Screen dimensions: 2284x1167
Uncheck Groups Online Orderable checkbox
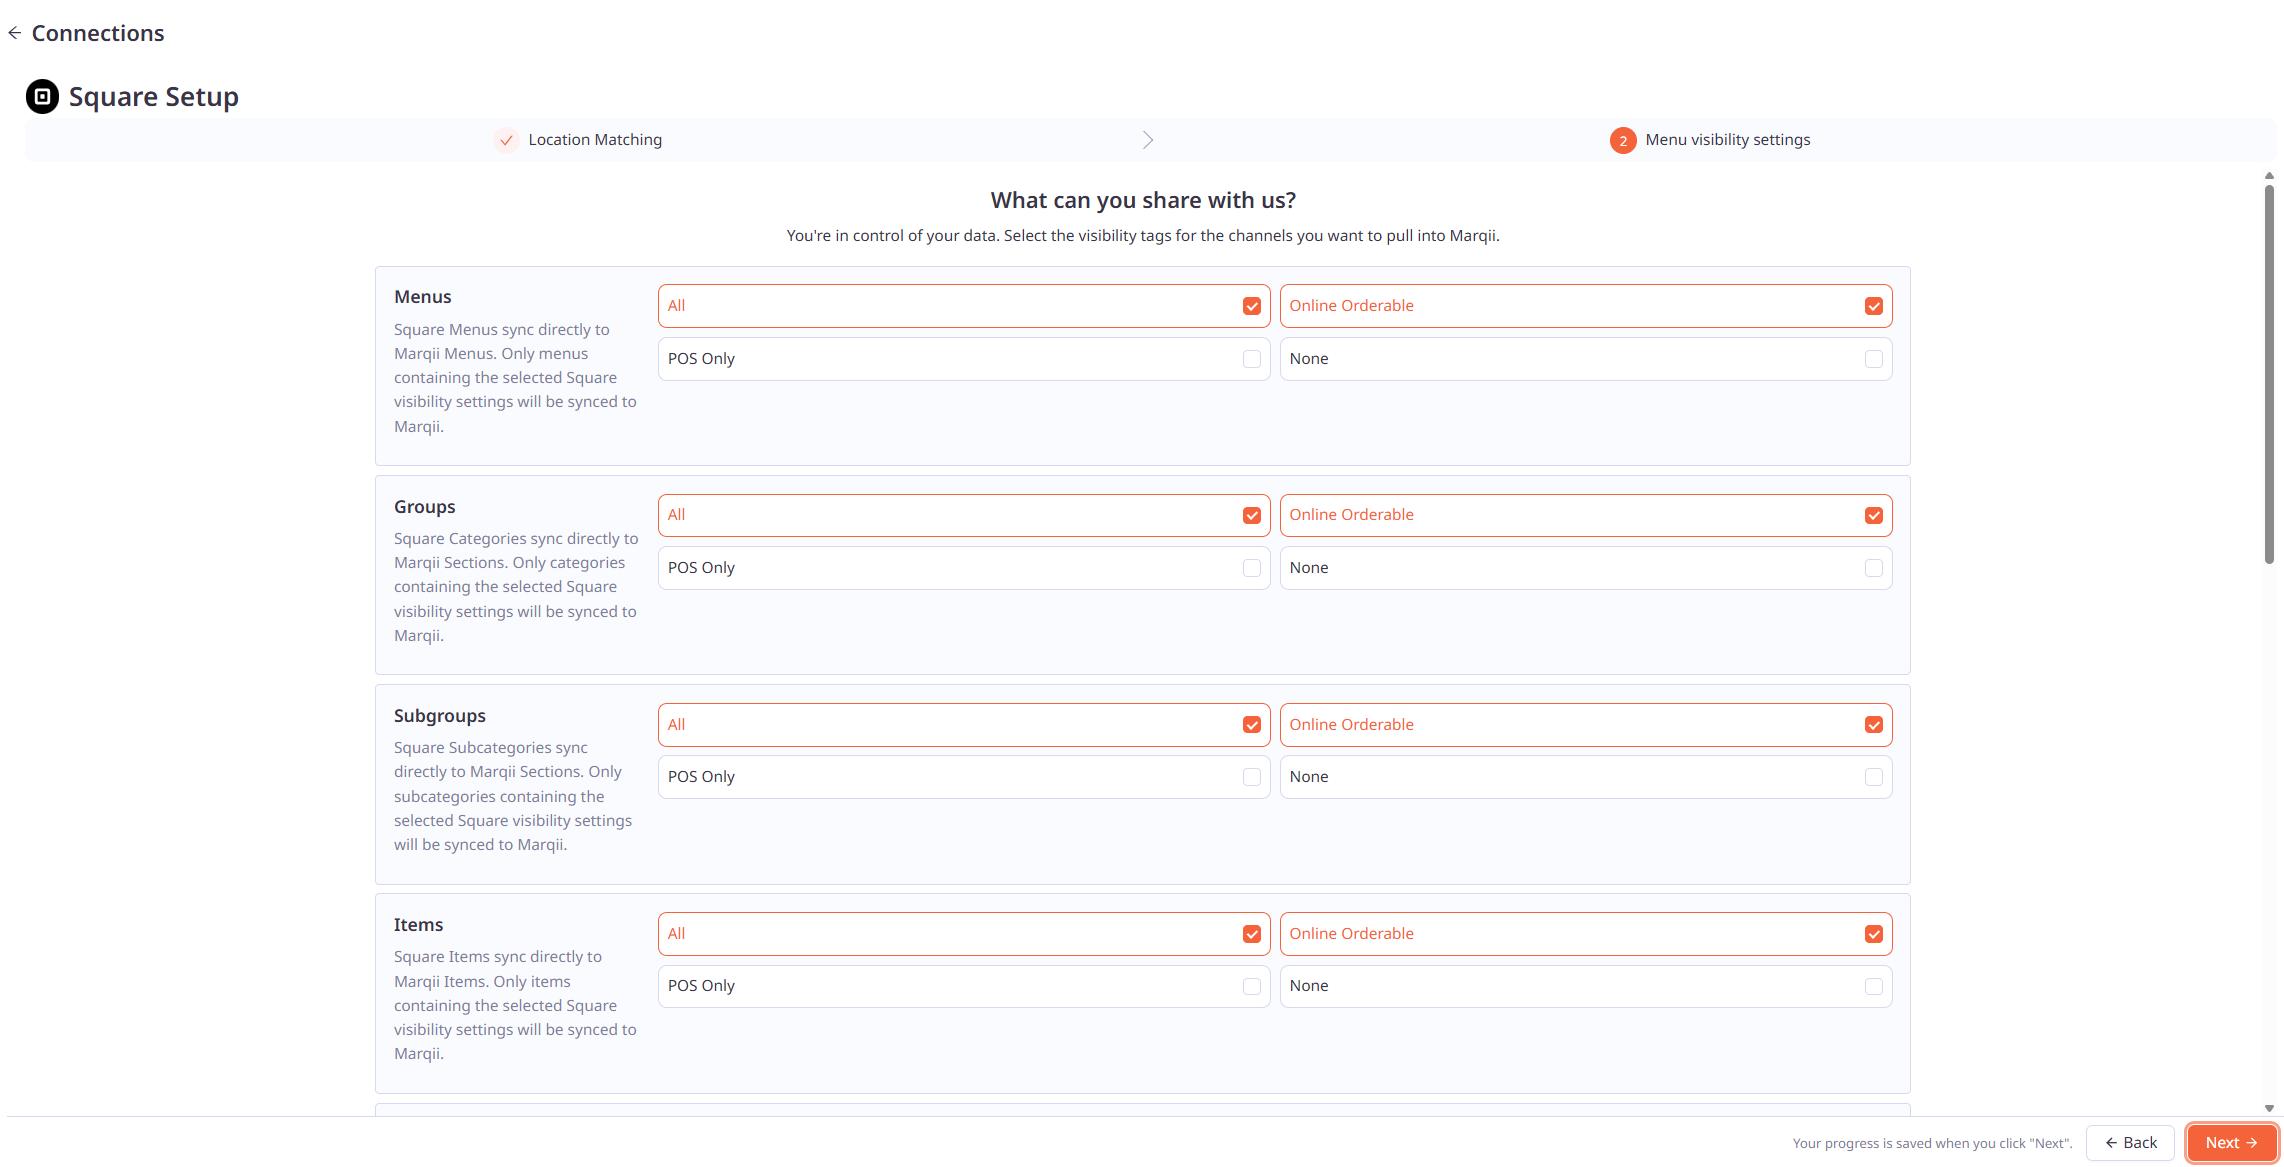(1874, 515)
